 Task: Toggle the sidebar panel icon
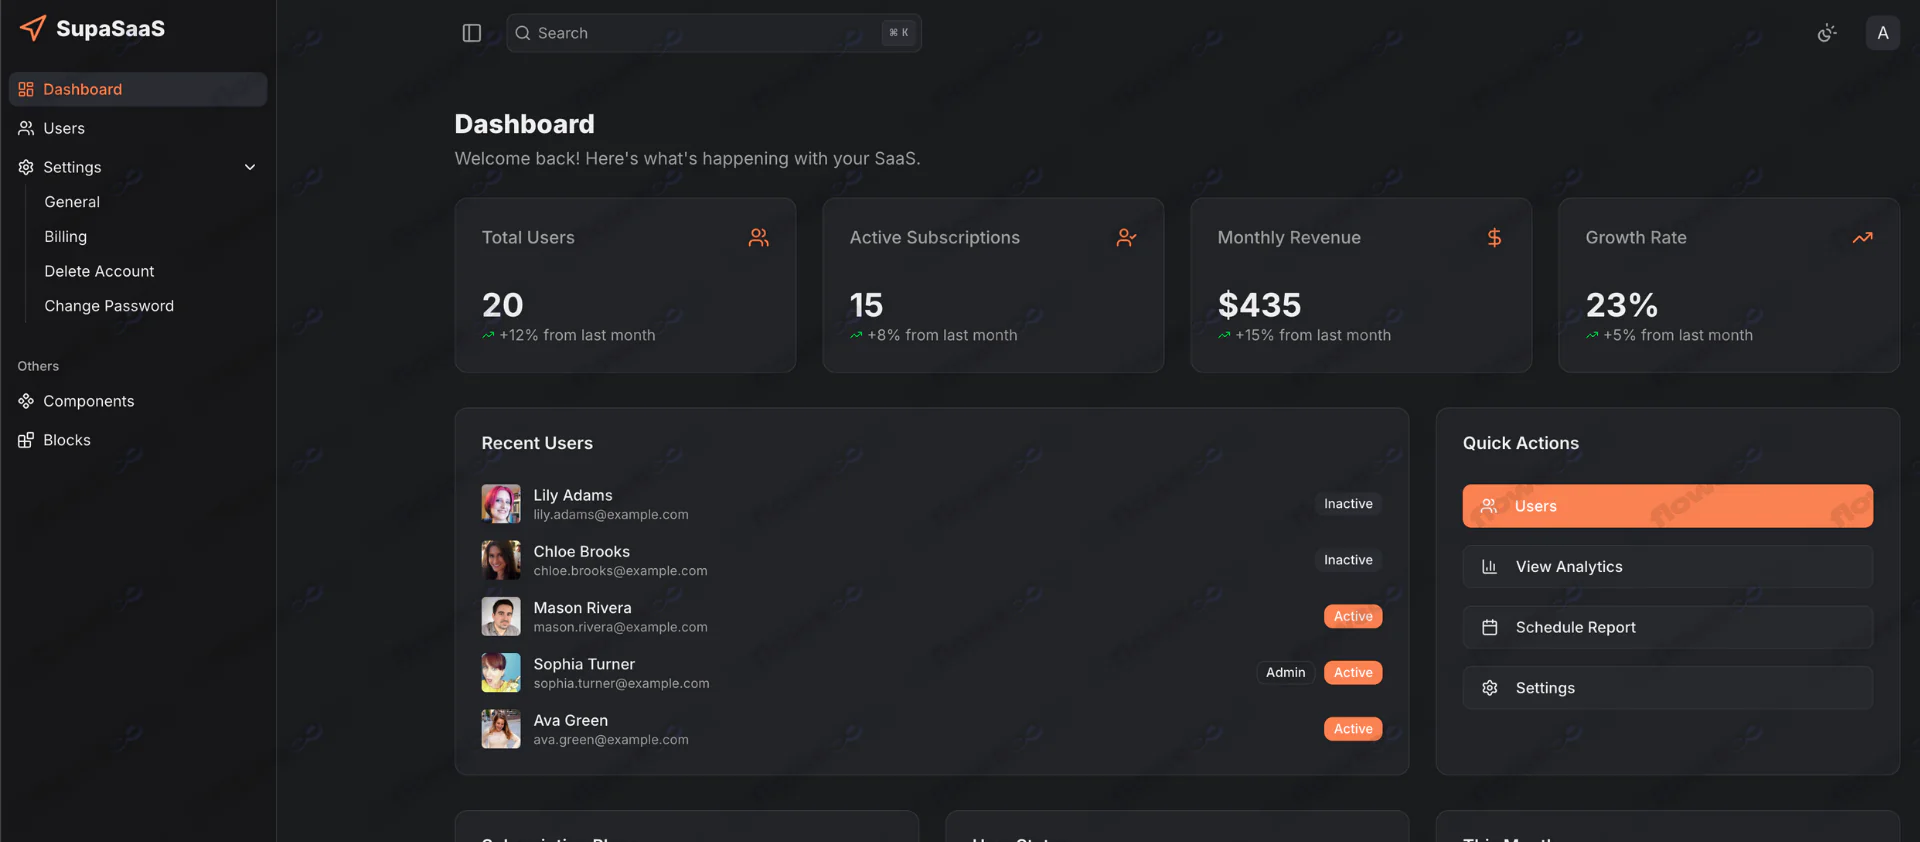tap(472, 33)
